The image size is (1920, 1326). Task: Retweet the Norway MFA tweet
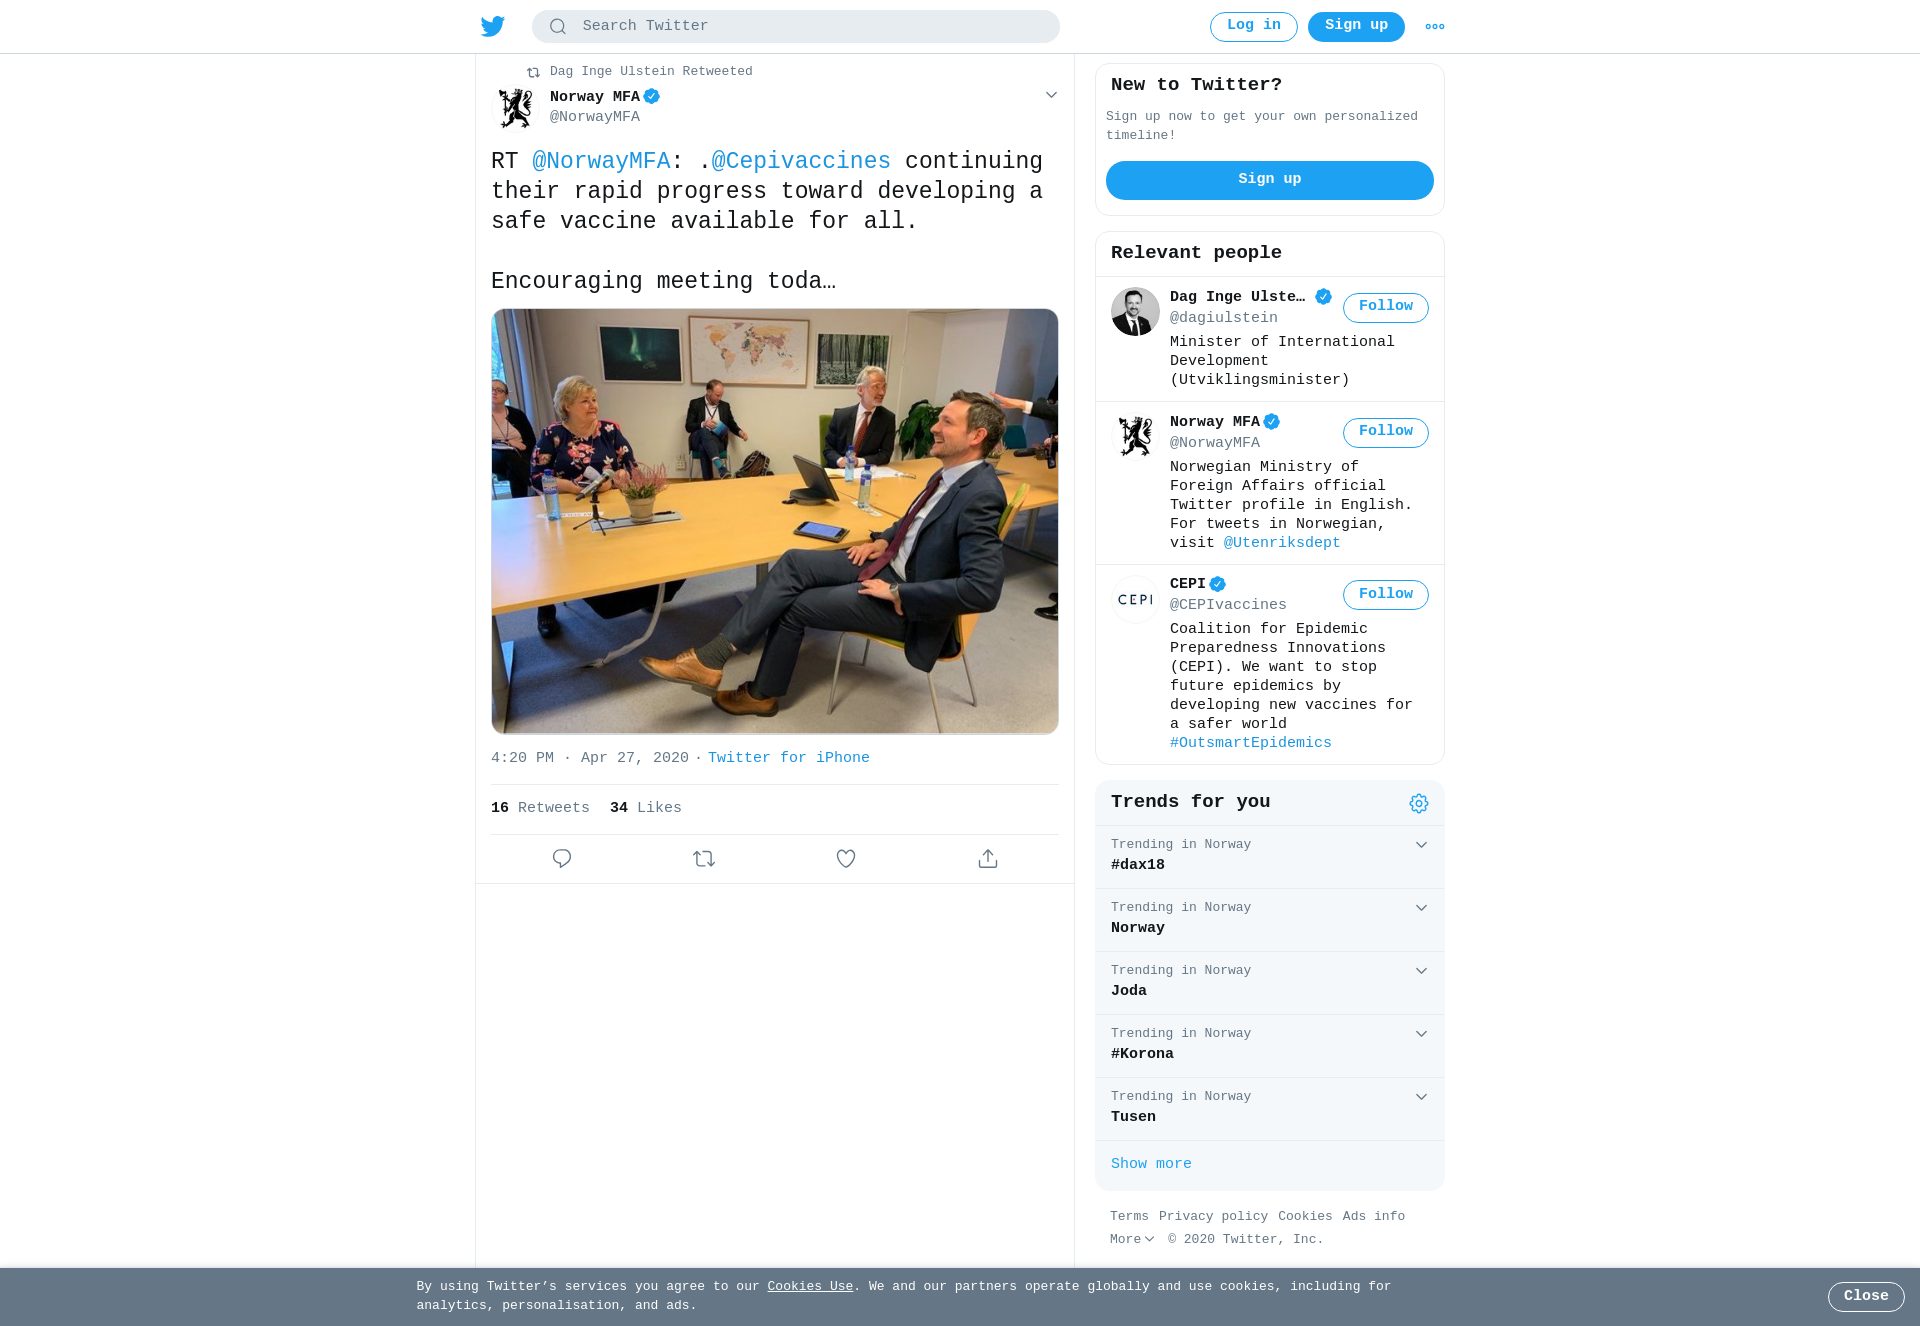[704, 859]
